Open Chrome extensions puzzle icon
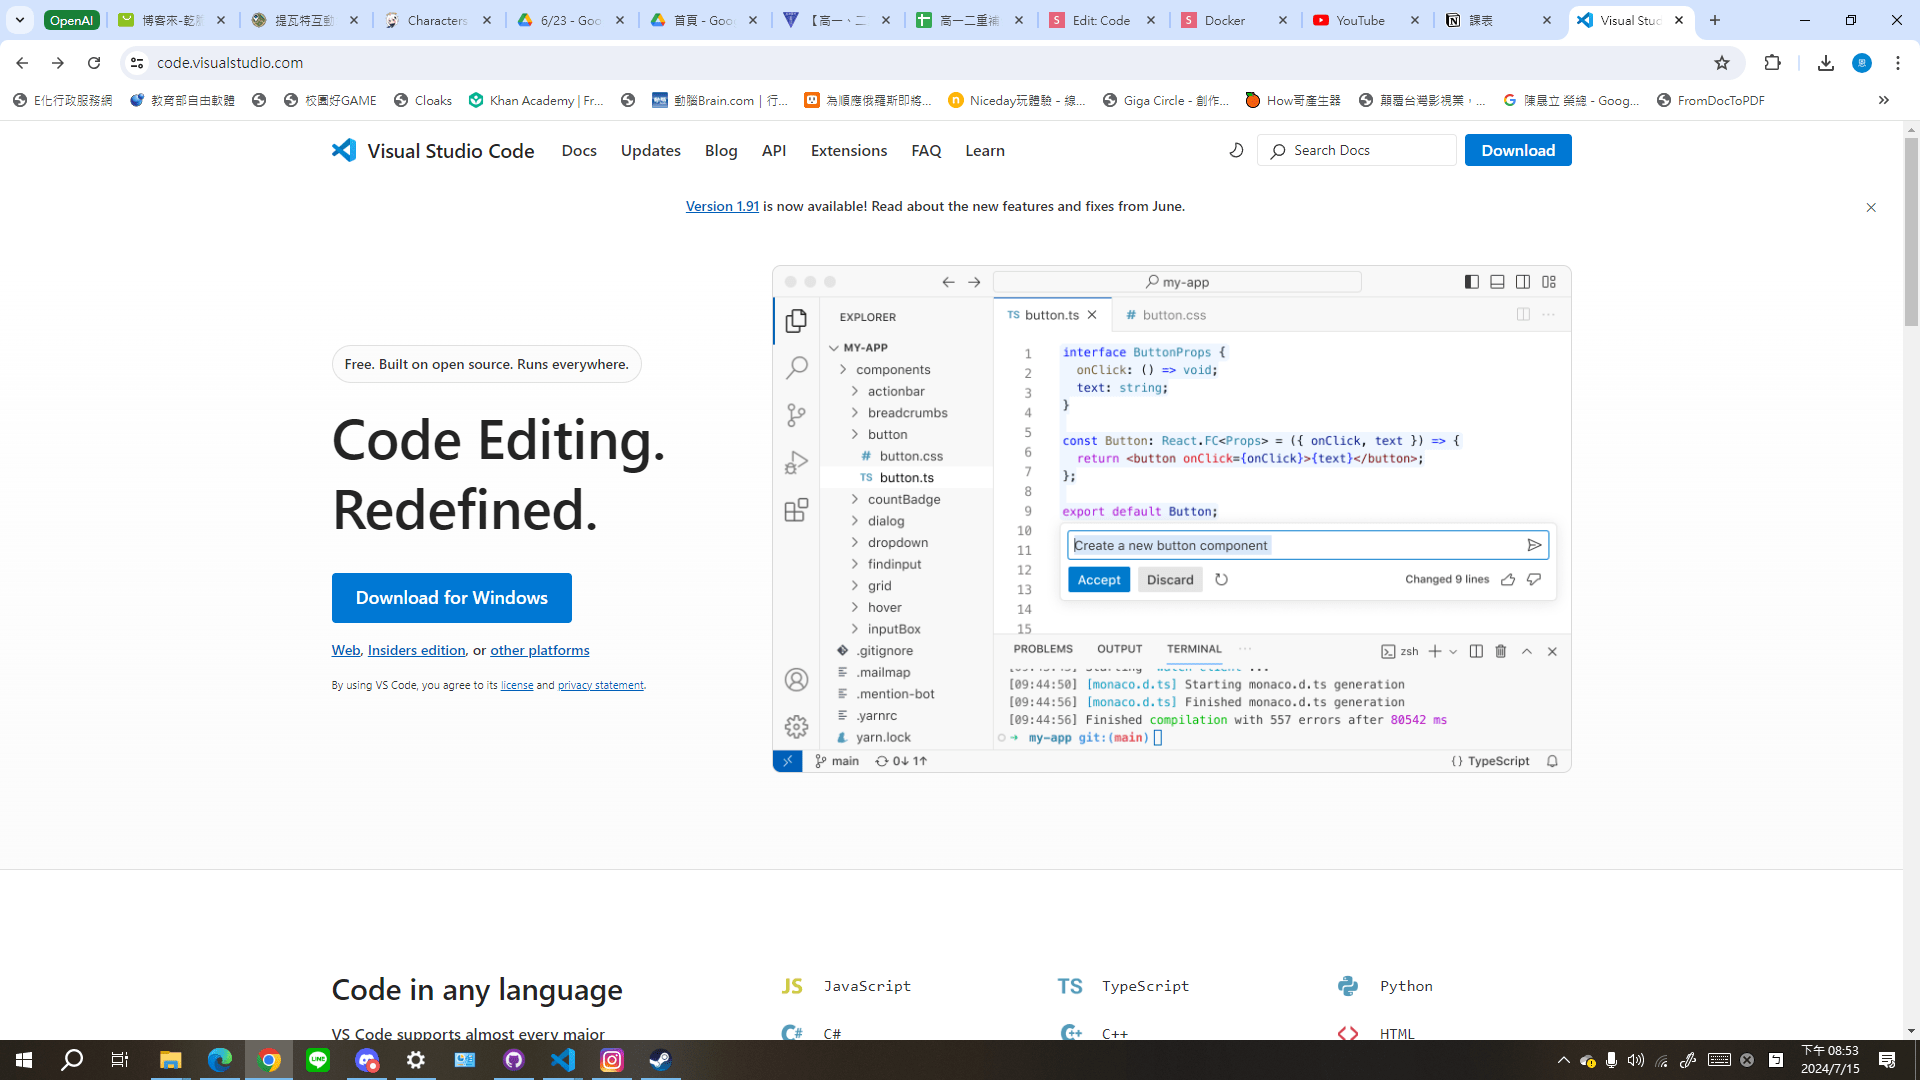 coord(1773,63)
